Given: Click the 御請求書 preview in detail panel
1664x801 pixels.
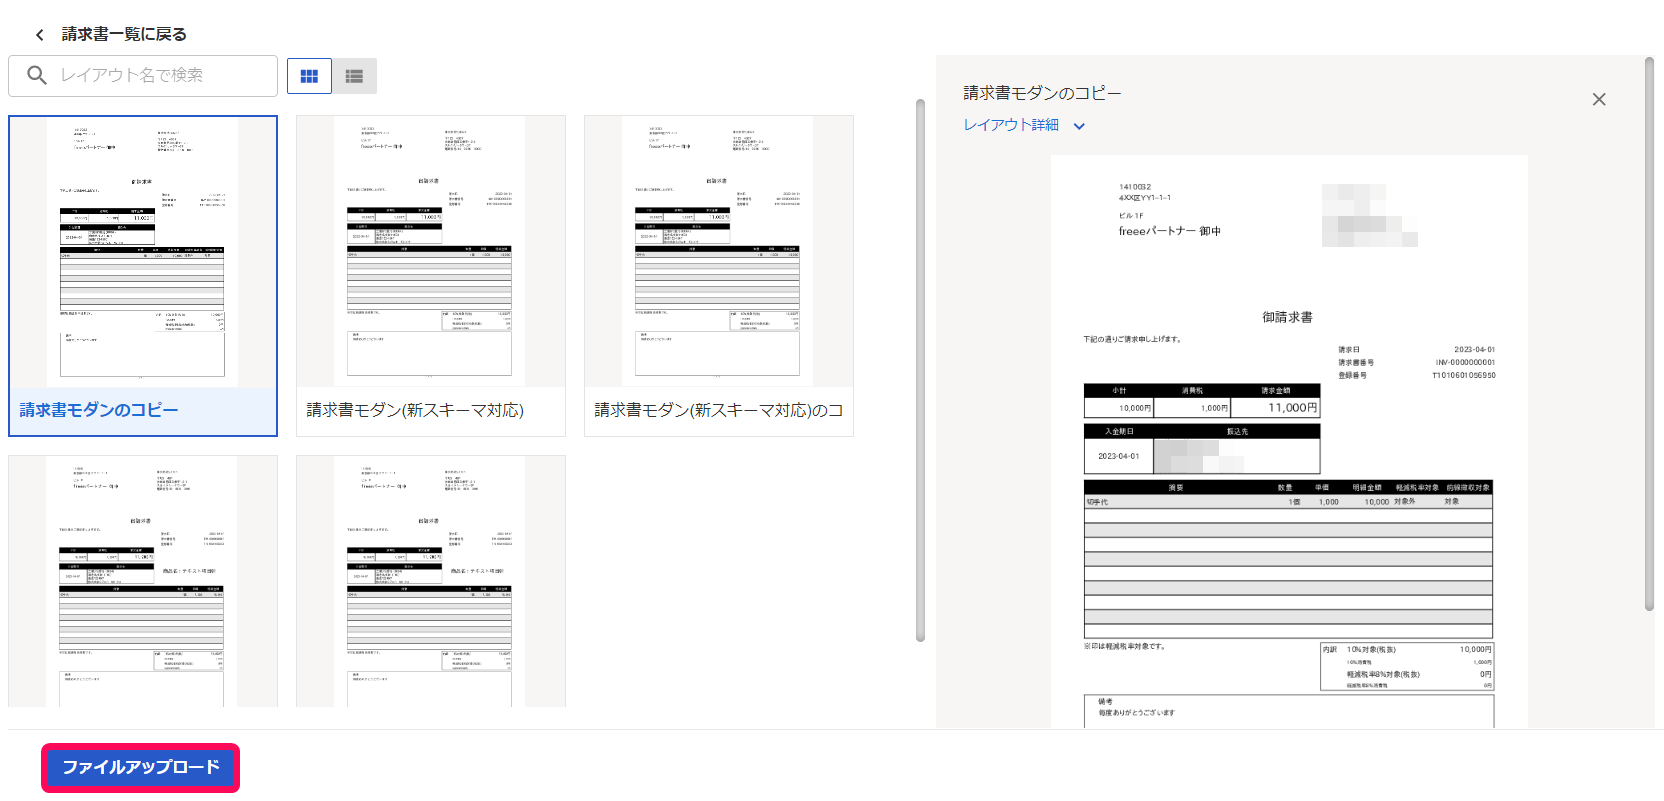Looking at the screenshot, I should pyautogui.click(x=1288, y=440).
